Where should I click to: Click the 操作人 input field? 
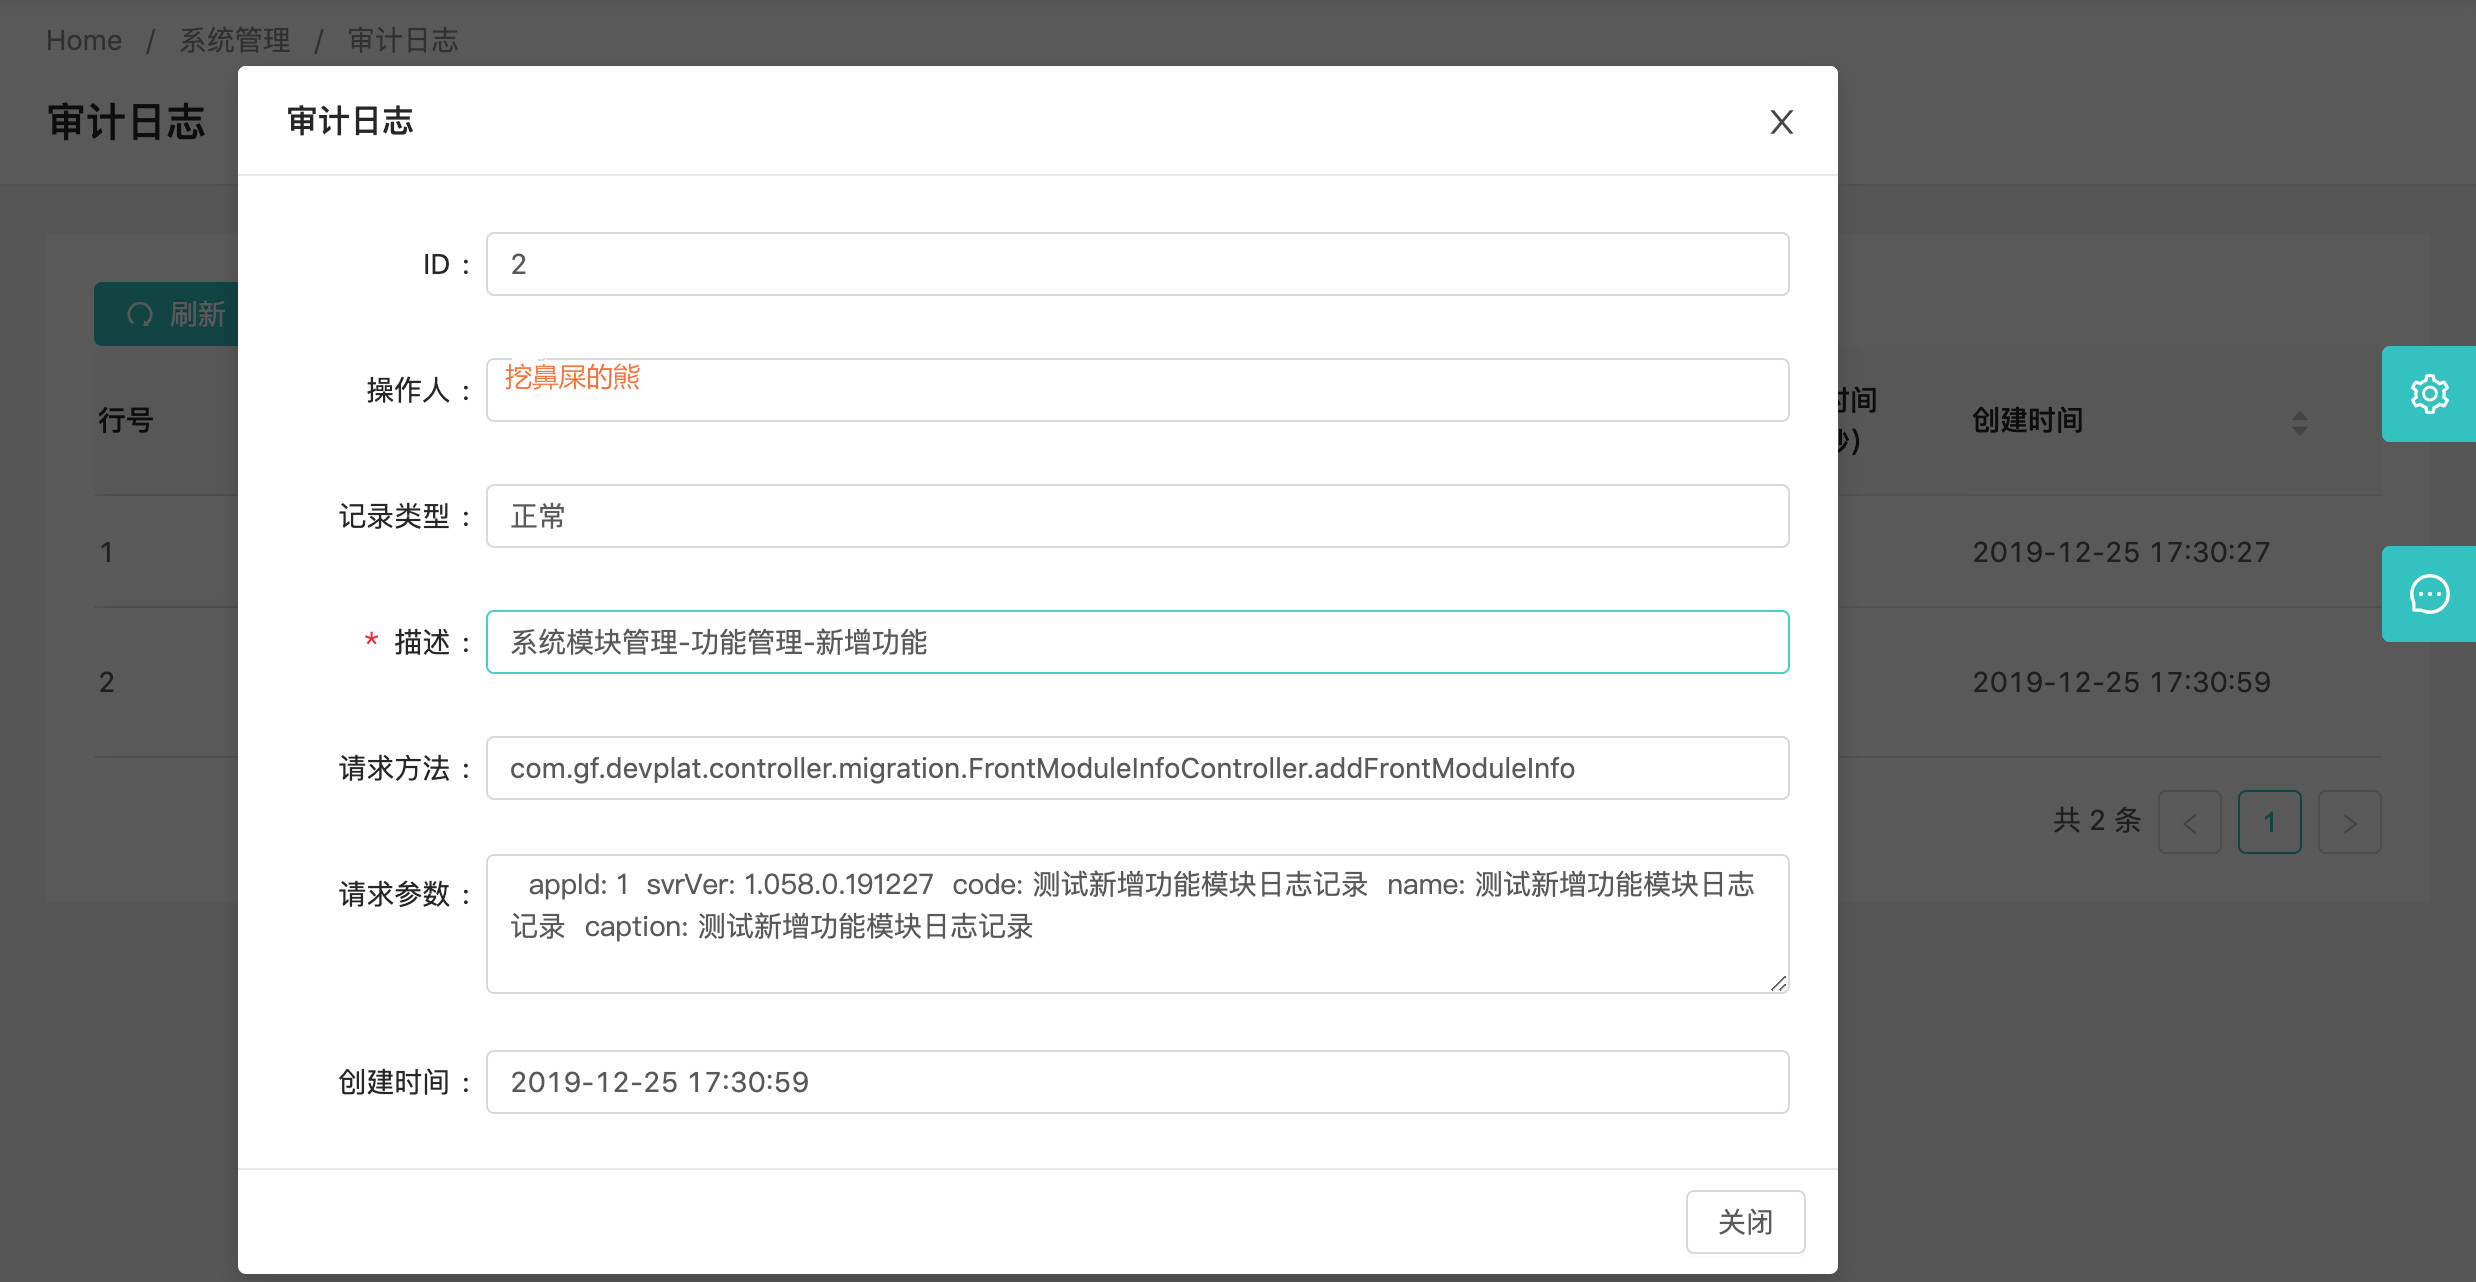tap(1136, 390)
